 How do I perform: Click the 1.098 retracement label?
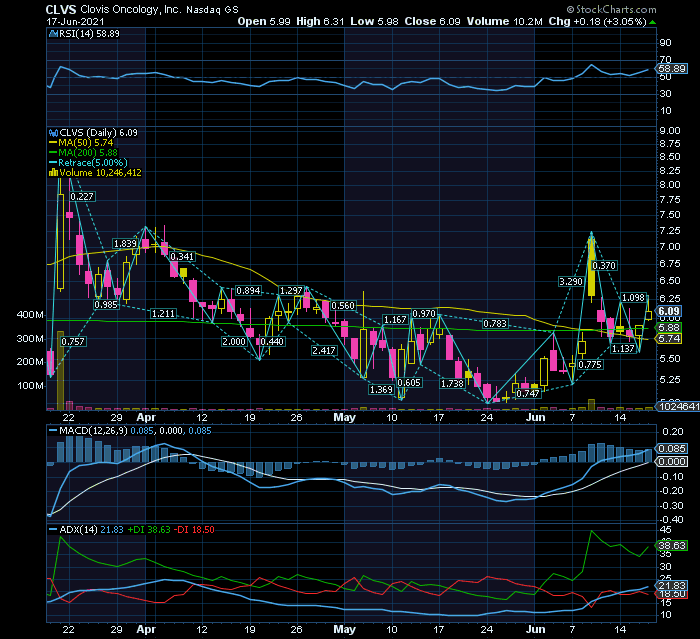[633, 298]
